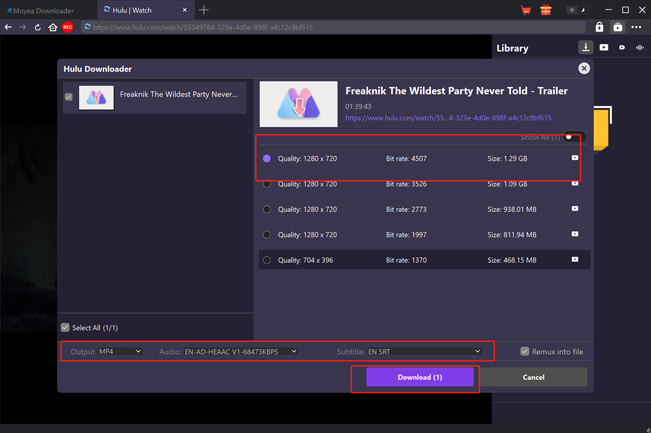The width and height of the screenshot is (651, 433).
Task: Open the Subtitle EN SRT dropdown
Action: click(424, 352)
